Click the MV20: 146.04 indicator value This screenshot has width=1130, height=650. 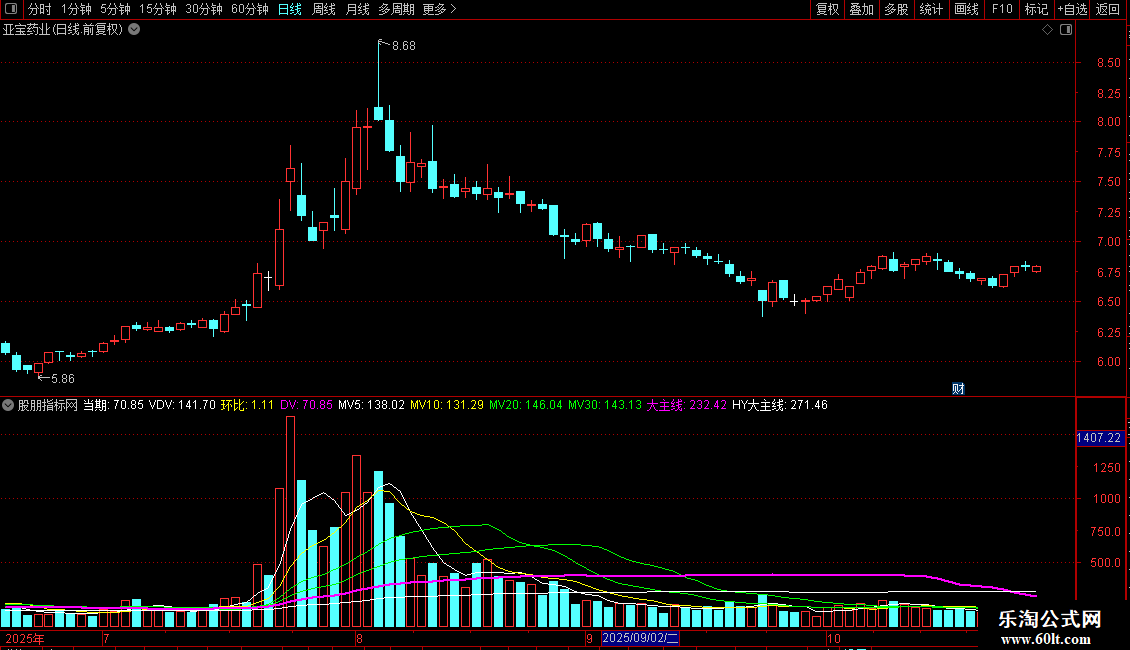point(526,405)
